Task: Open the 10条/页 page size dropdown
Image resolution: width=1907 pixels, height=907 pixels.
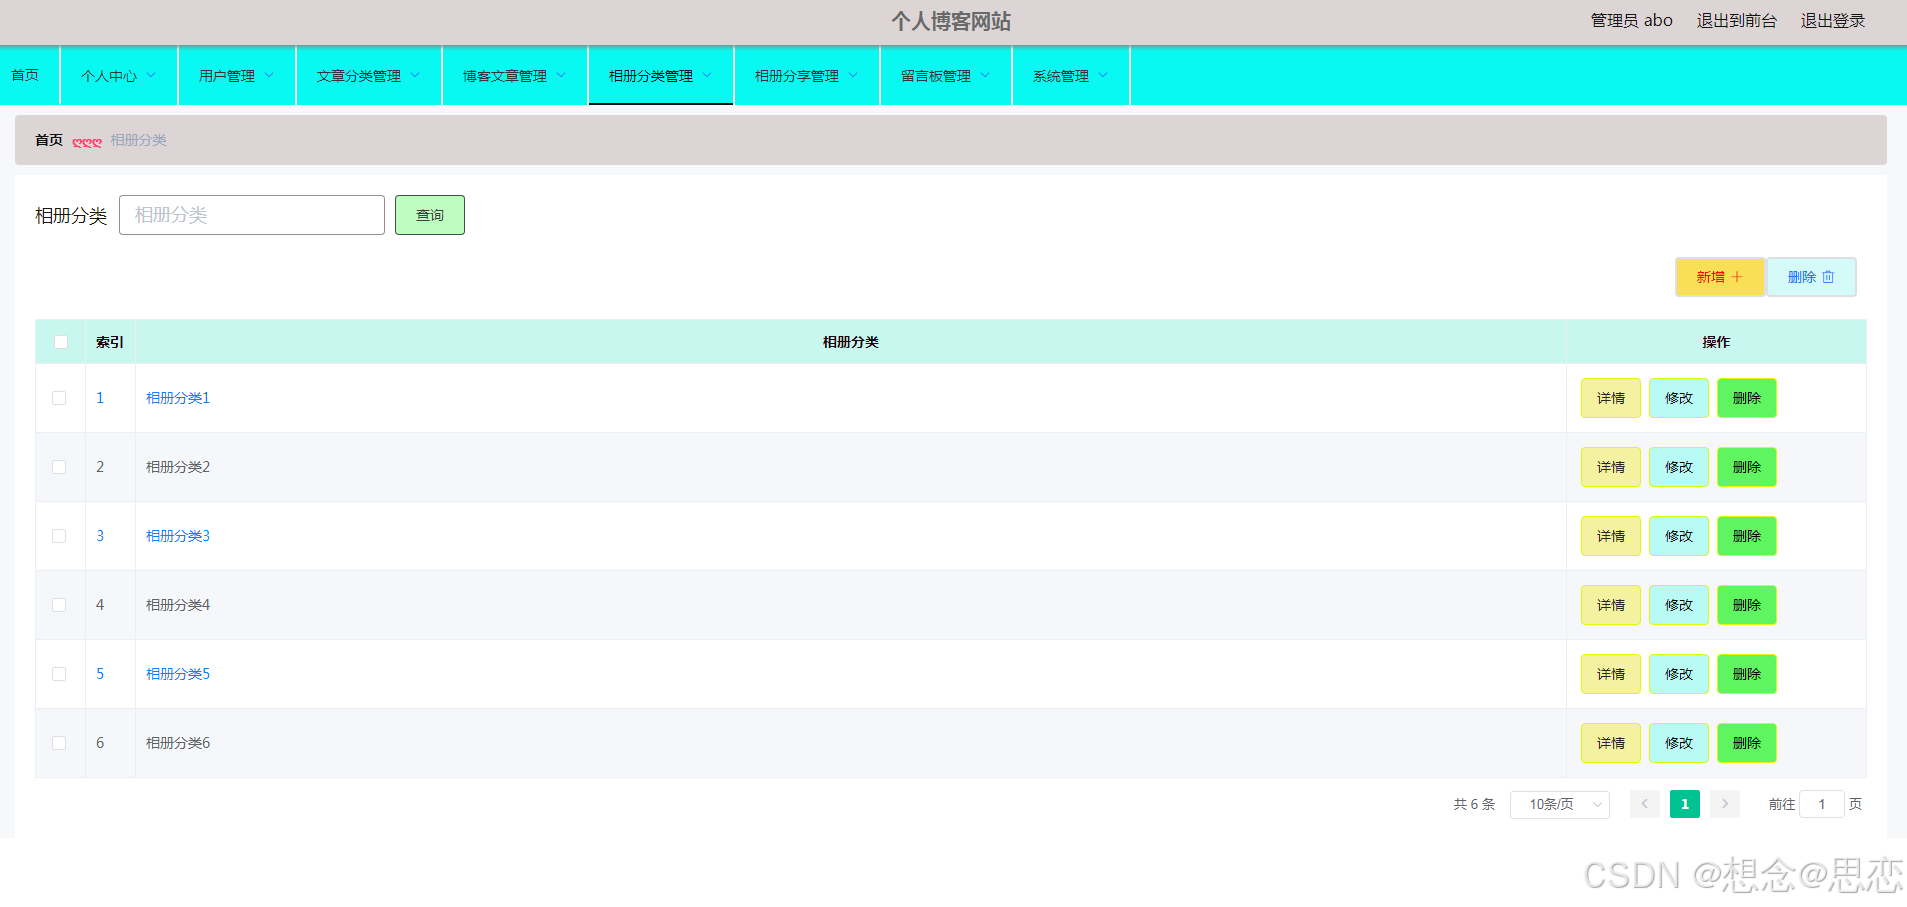Action: click(x=1560, y=804)
